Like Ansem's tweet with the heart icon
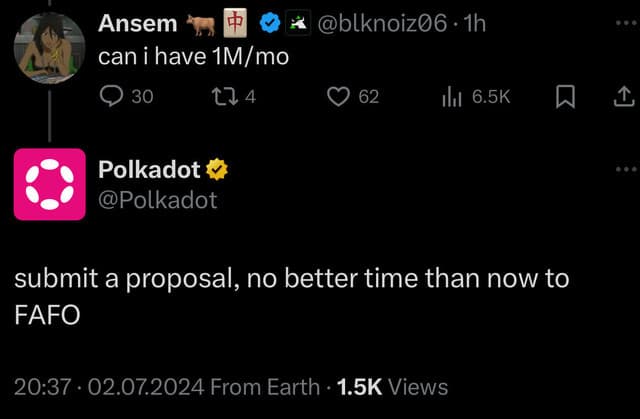The height and width of the screenshot is (419, 640). 338,97
